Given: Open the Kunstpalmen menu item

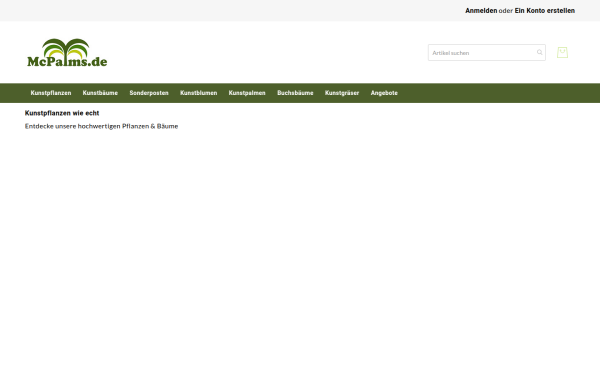Looking at the screenshot, I should click(247, 93).
